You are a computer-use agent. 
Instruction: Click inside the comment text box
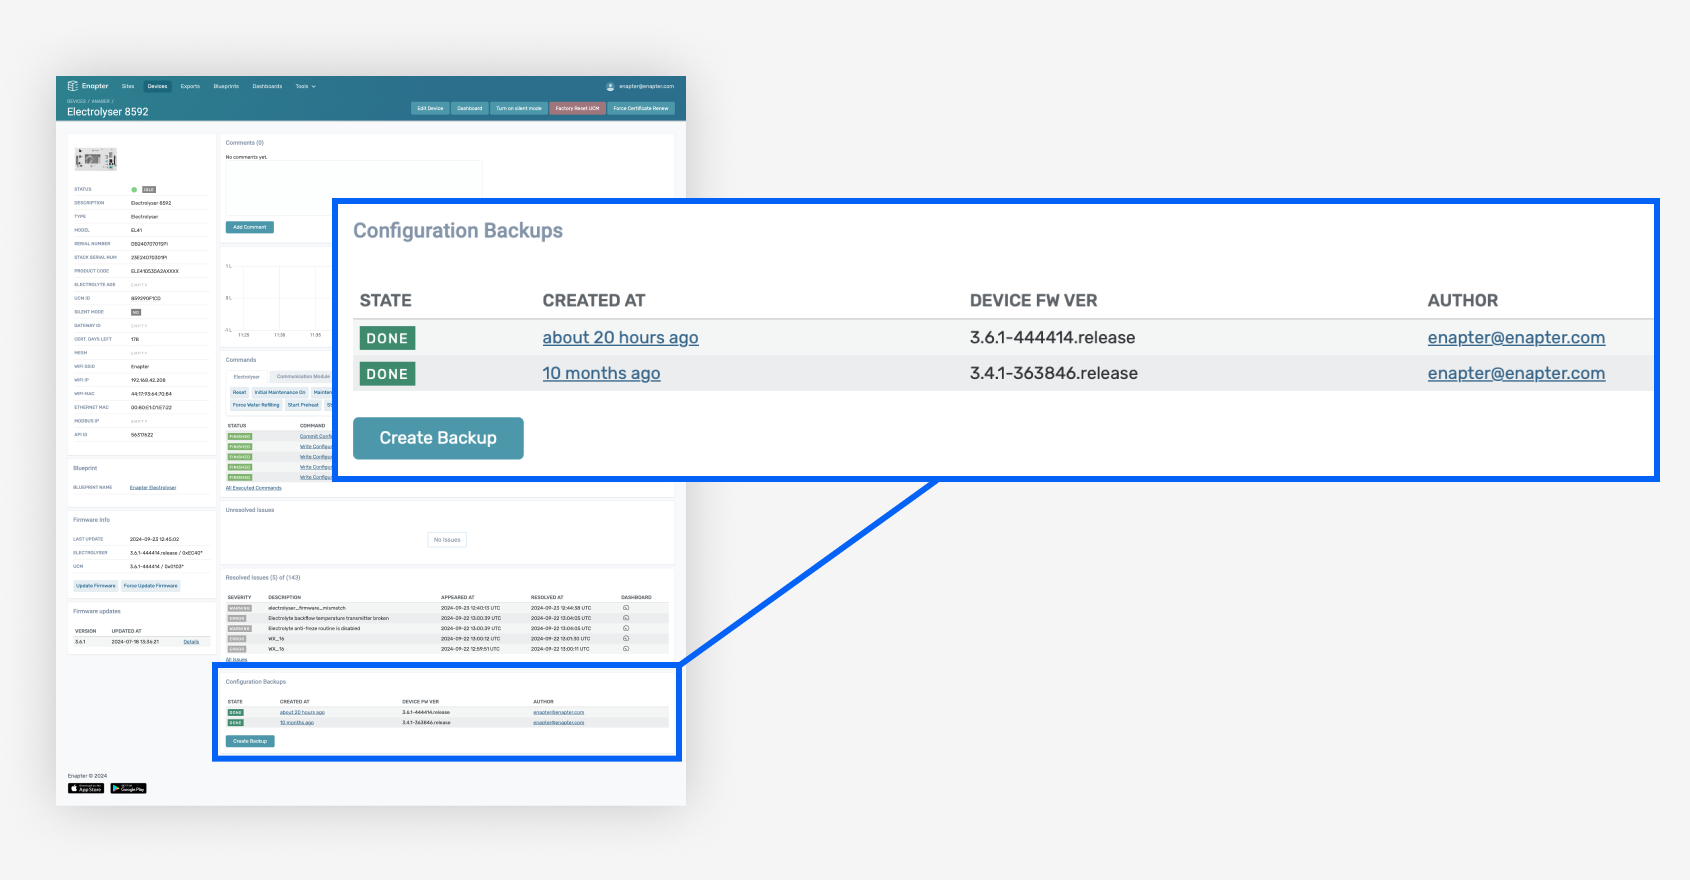pyautogui.click(x=354, y=189)
